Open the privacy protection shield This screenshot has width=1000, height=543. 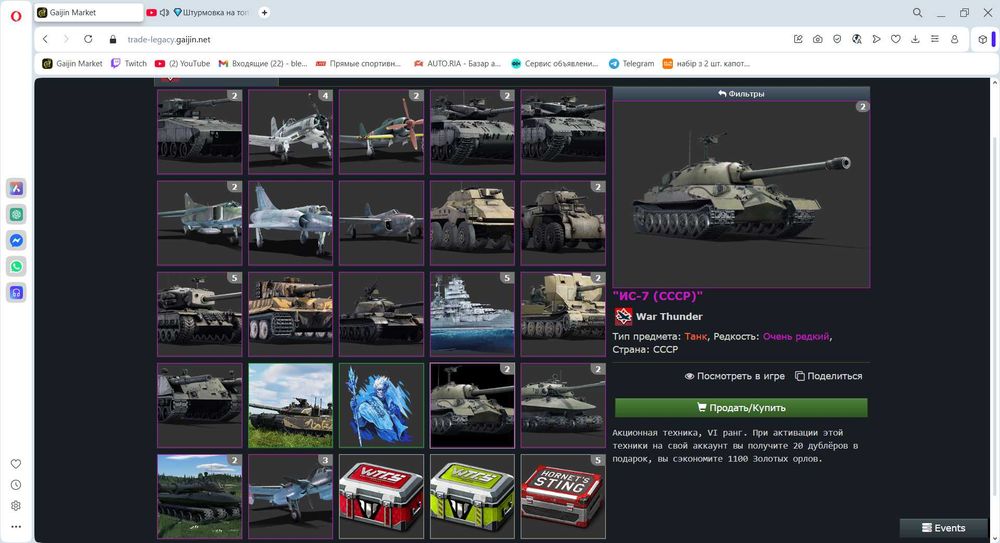[837, 39]
